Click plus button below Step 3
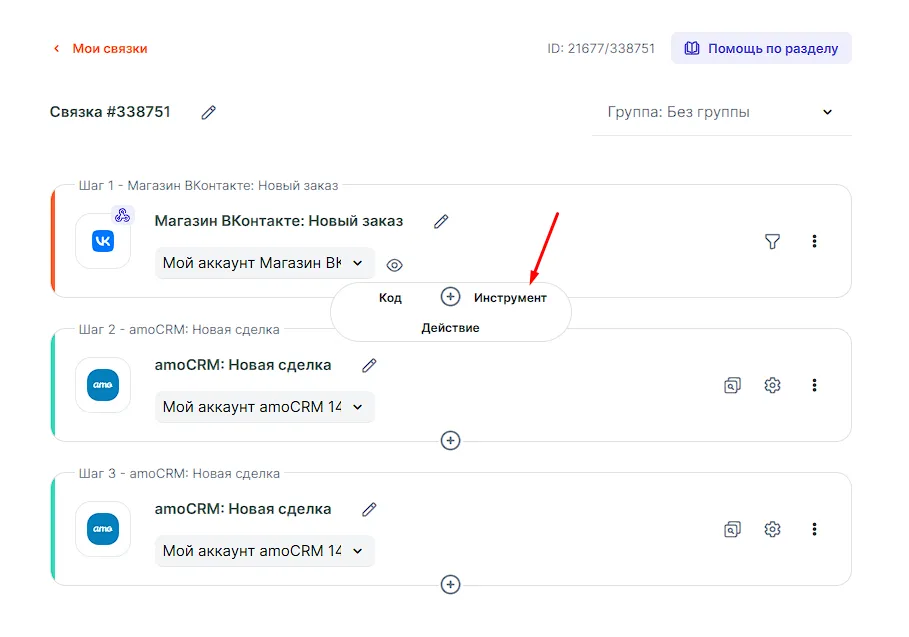Image resolution: width=909 pixels, height=637 pixels. coord(451,584)
